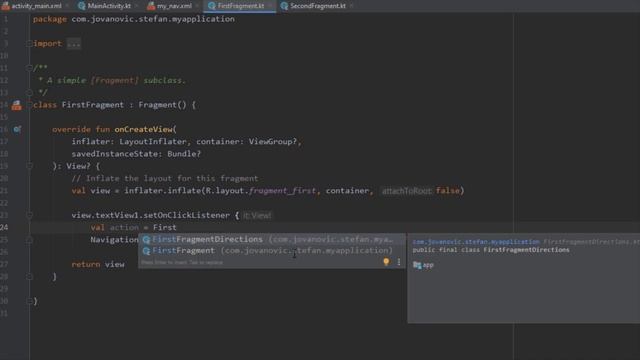
Task: Click the Navigation text on line 25
Action: coord(114,240)
